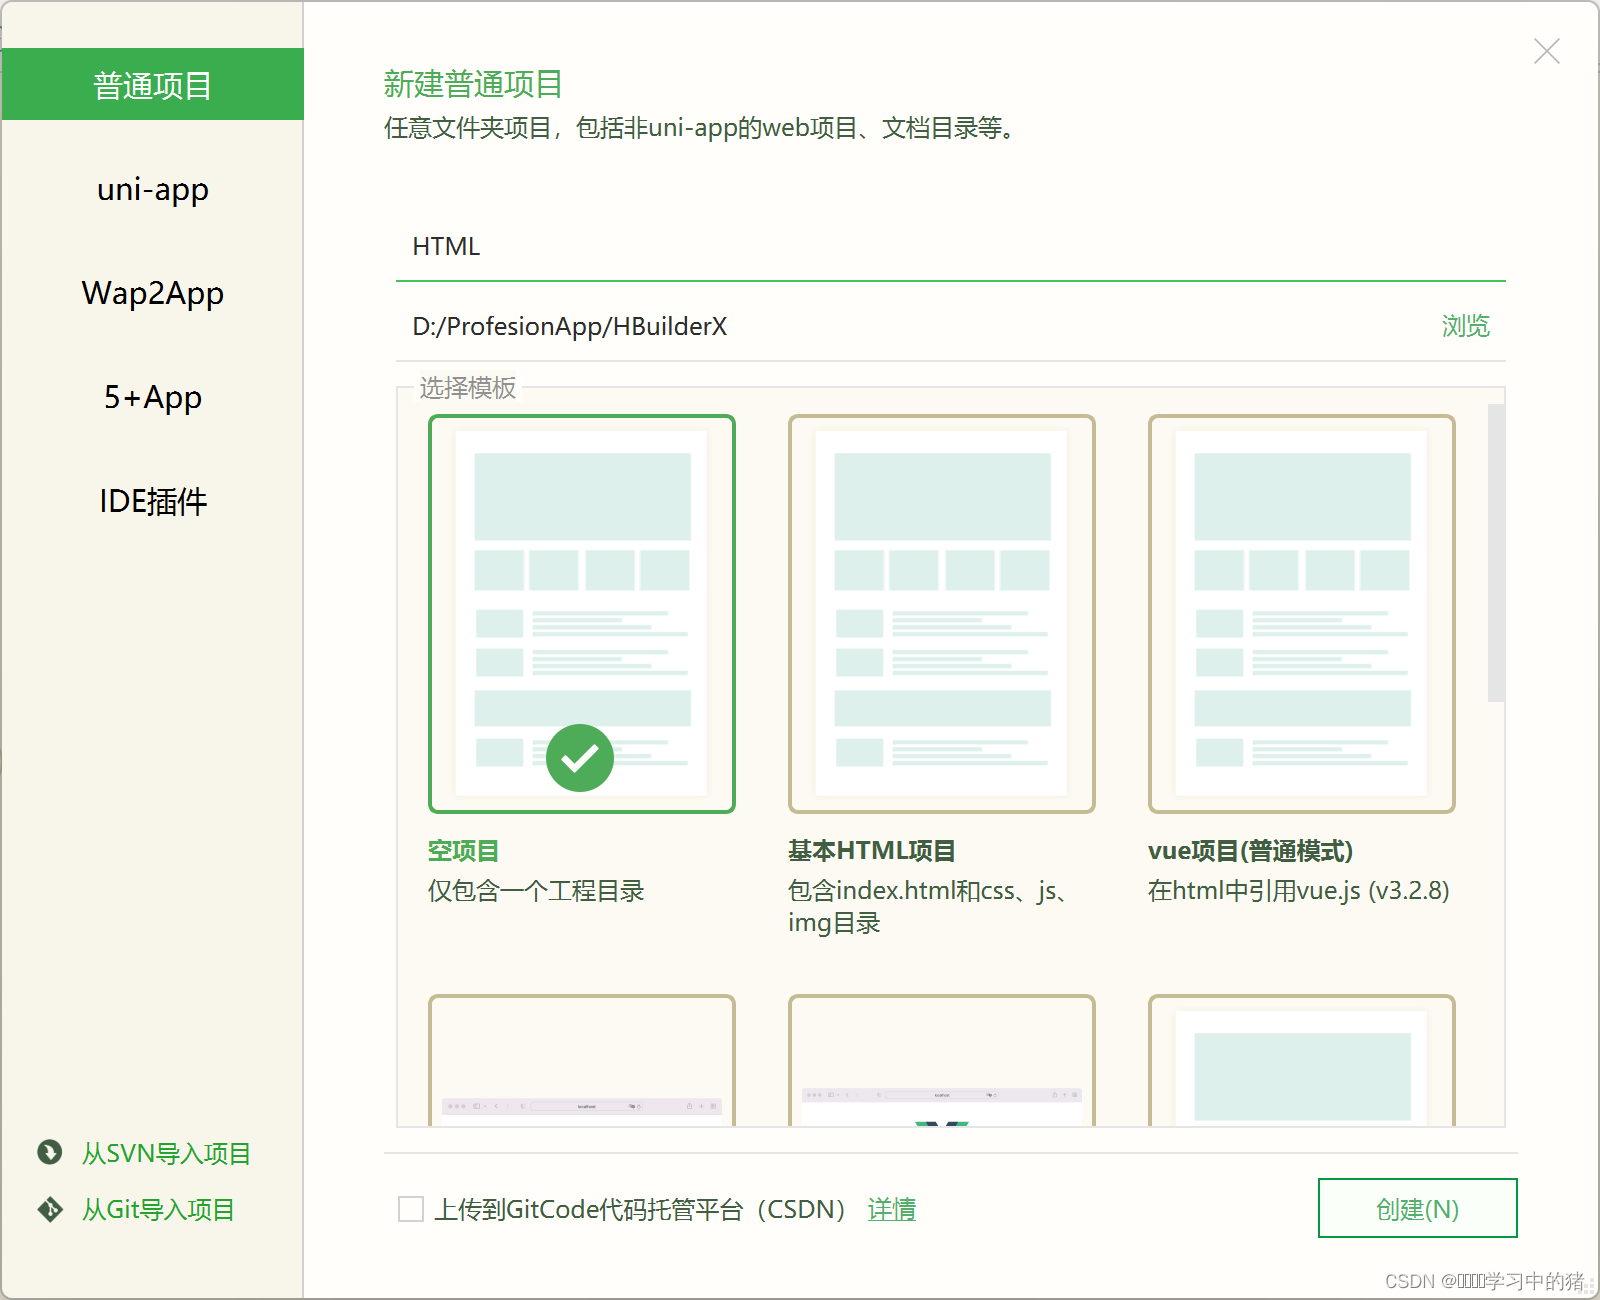This screenshot has width=1600, height=1300.
Task: Select the 基本HTML项目 template thumbnail
Action: click(x=942, y=614)
